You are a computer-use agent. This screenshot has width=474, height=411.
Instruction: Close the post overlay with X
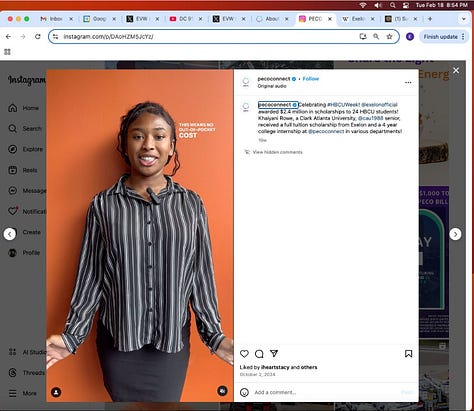tap(456, 70)
